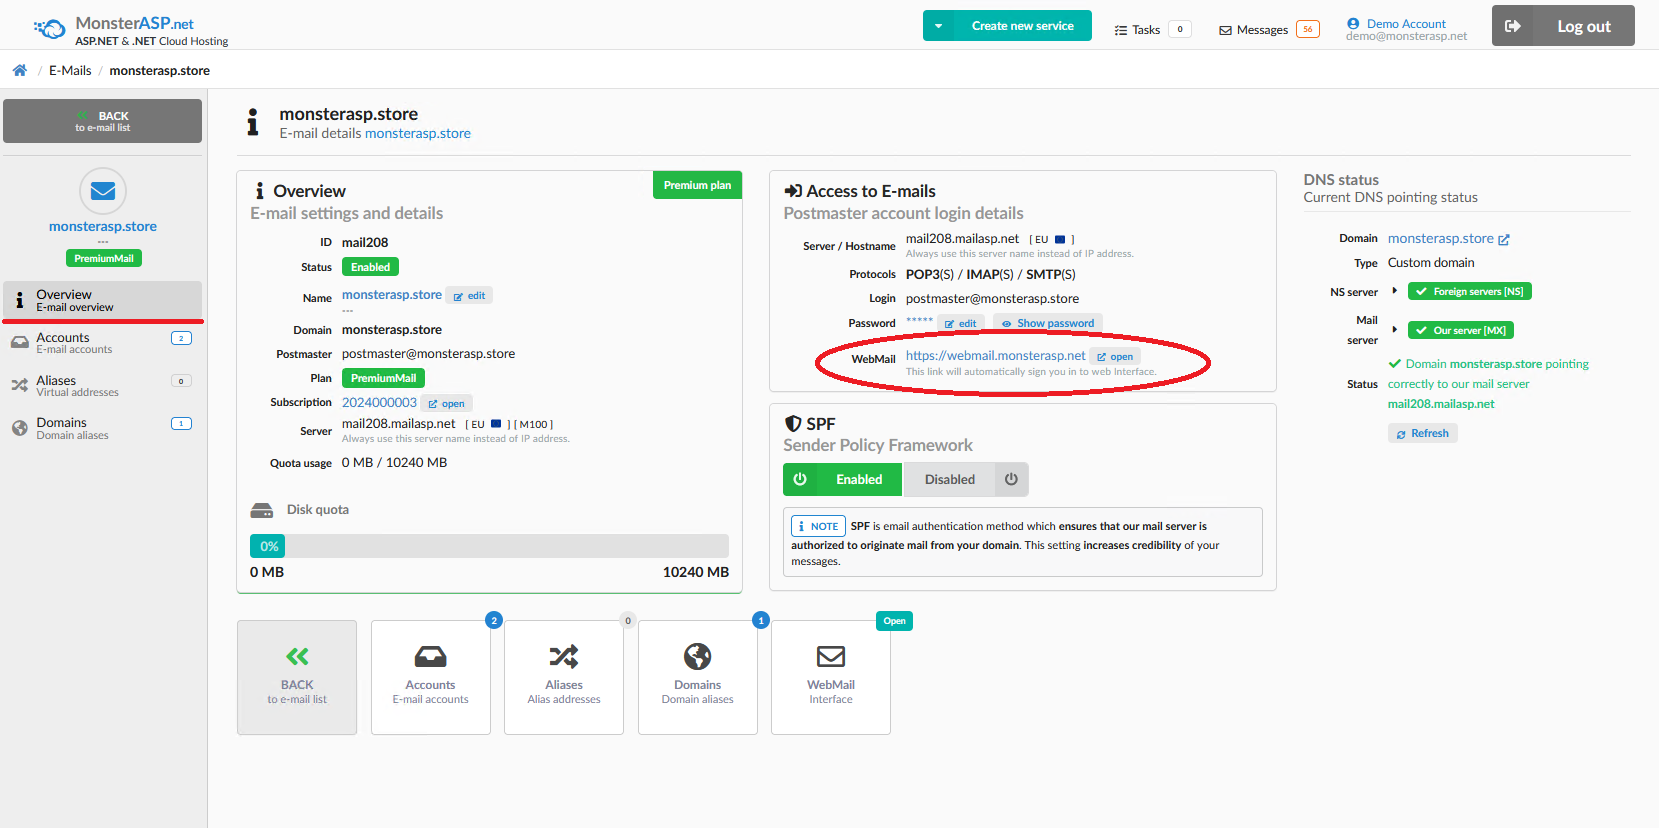Image resolution: width=1659 pixels, height=828 pixels.
Task: Click the open button next to WebMail link
Action: pos(1115,357)
